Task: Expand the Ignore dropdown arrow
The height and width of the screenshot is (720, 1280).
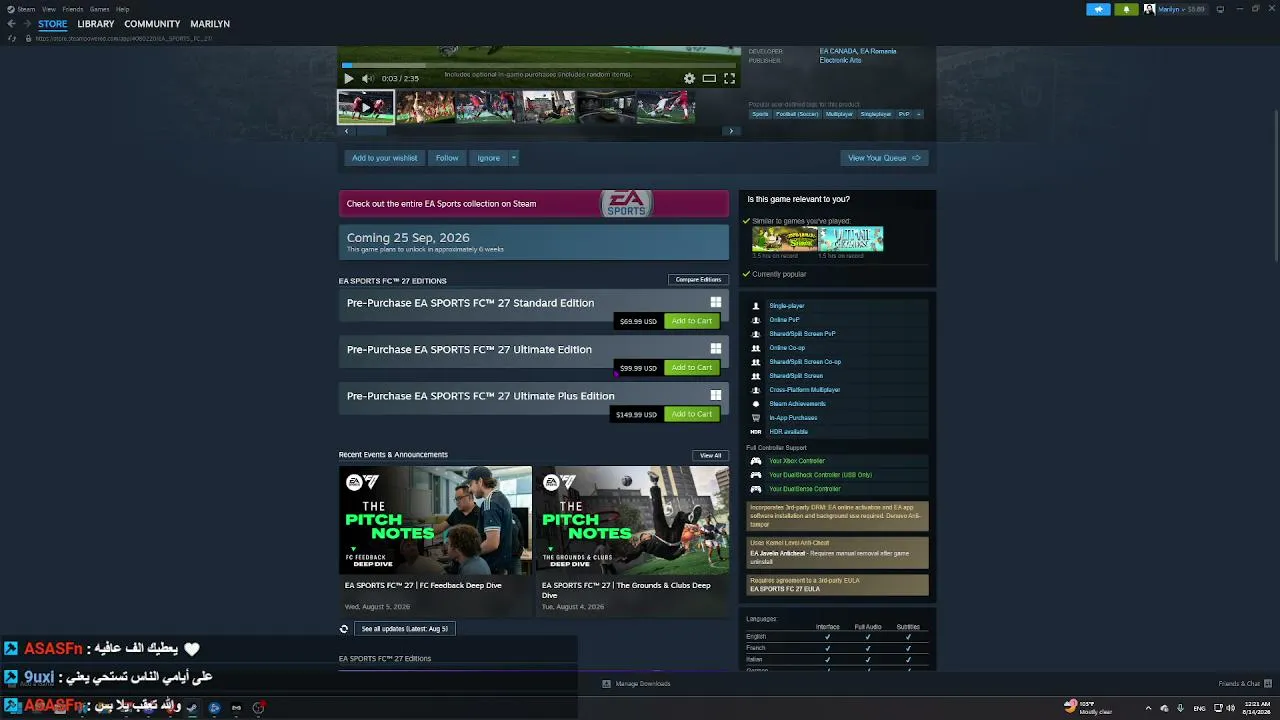Action: click(514, 158)
